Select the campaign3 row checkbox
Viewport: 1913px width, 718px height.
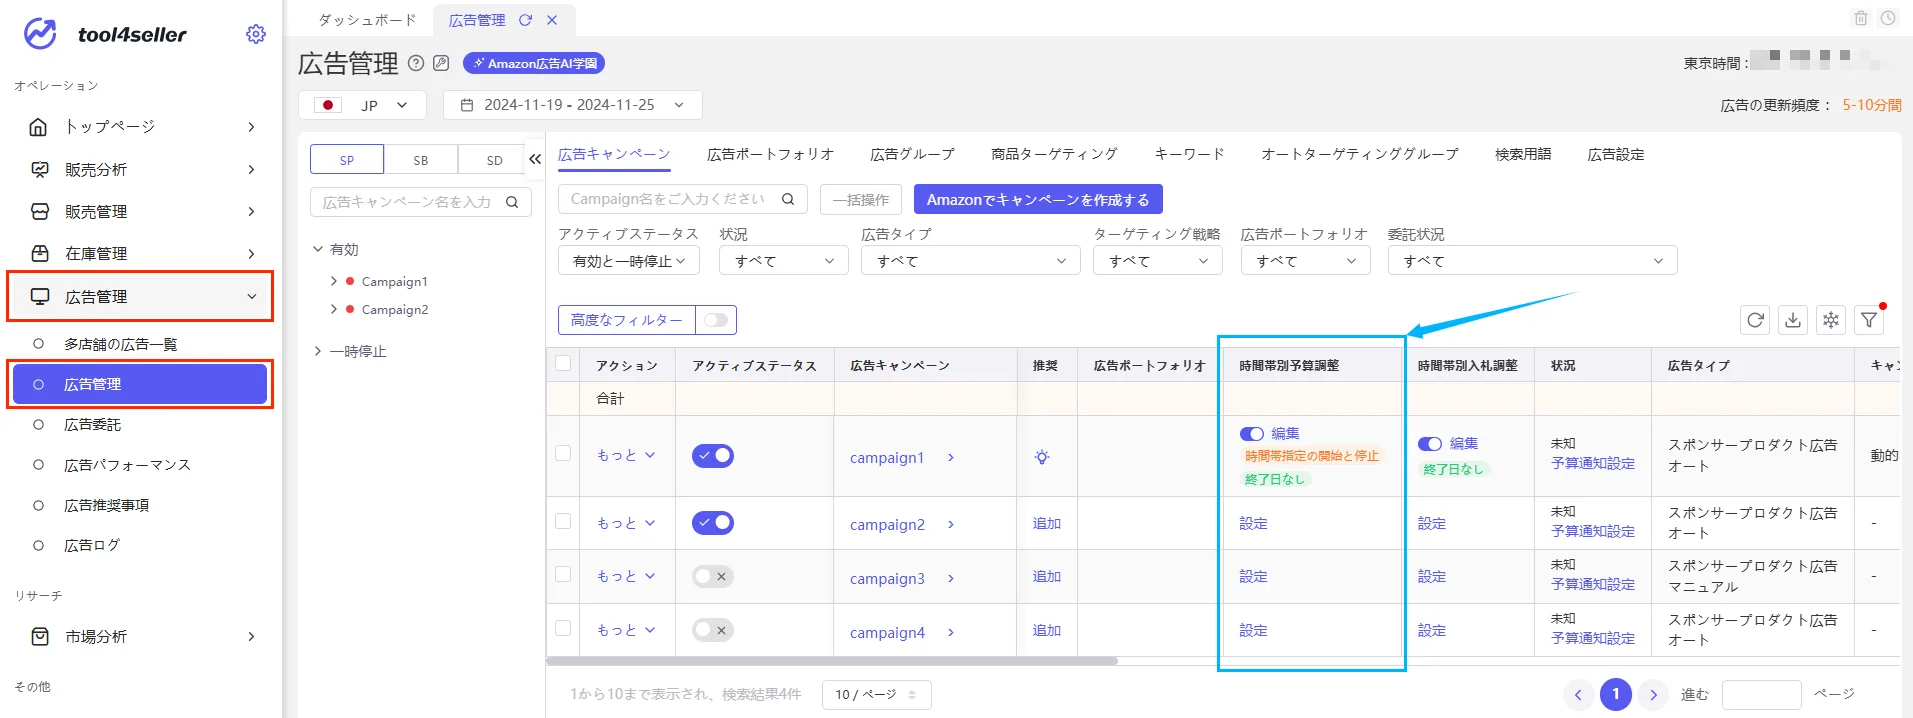[563, 574]
